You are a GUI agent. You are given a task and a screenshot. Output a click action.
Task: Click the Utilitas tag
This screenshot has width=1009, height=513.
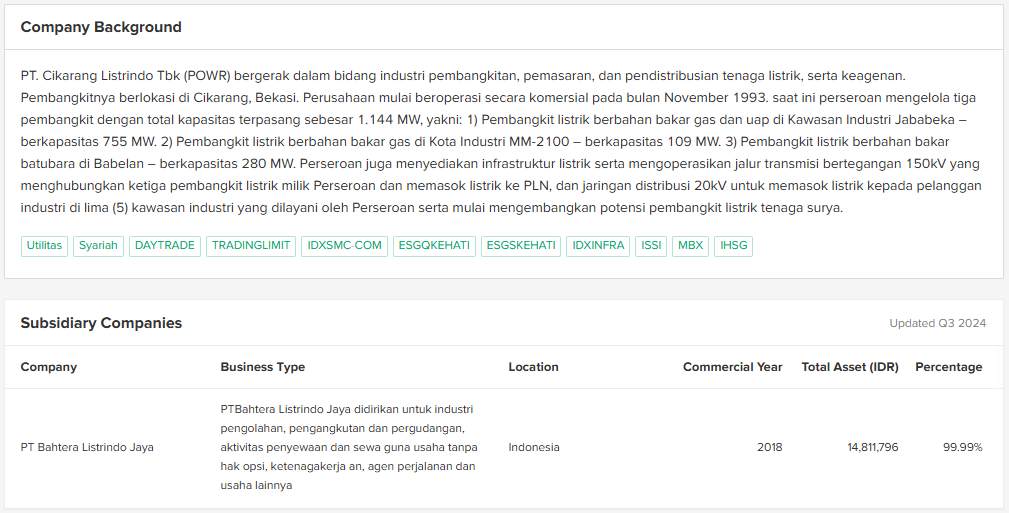(x=44, y=246)
